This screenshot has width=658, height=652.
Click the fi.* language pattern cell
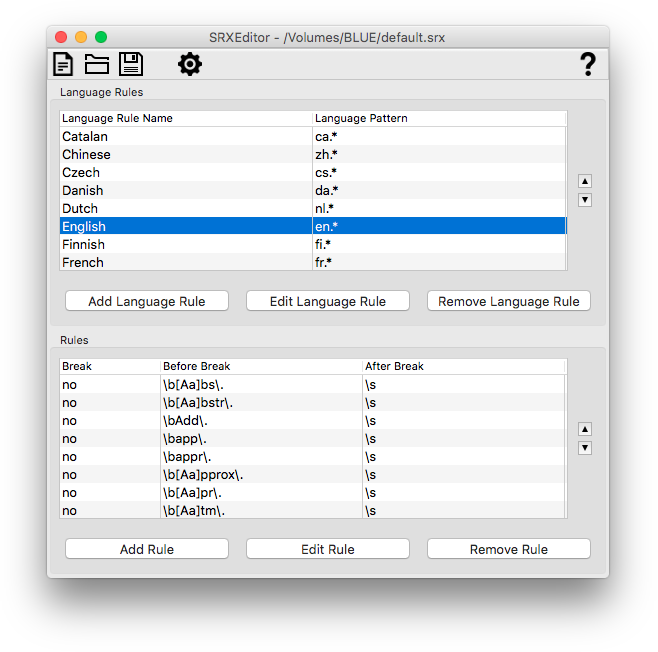coord(439,244)
